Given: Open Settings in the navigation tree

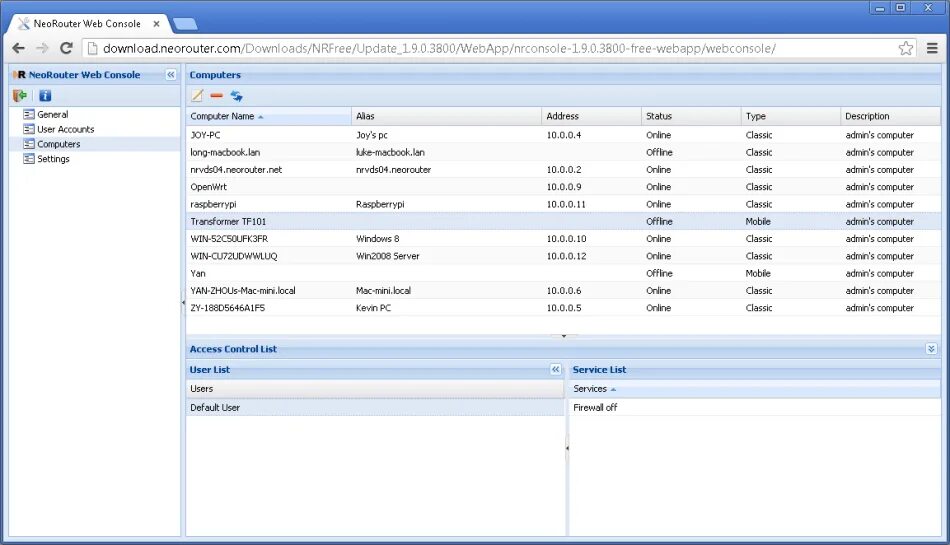Looking at the screenshot, I should [x=53, y=159].
